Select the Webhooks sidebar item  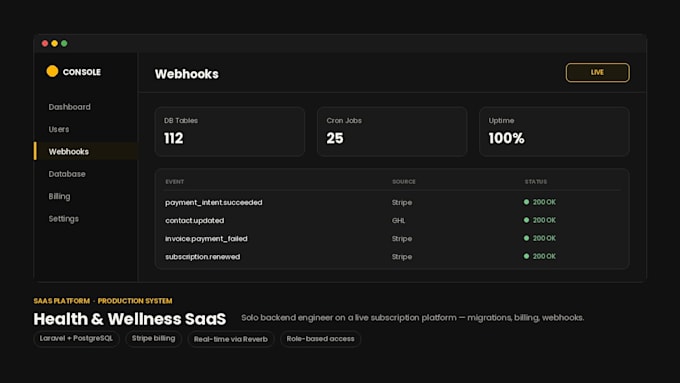86,151
